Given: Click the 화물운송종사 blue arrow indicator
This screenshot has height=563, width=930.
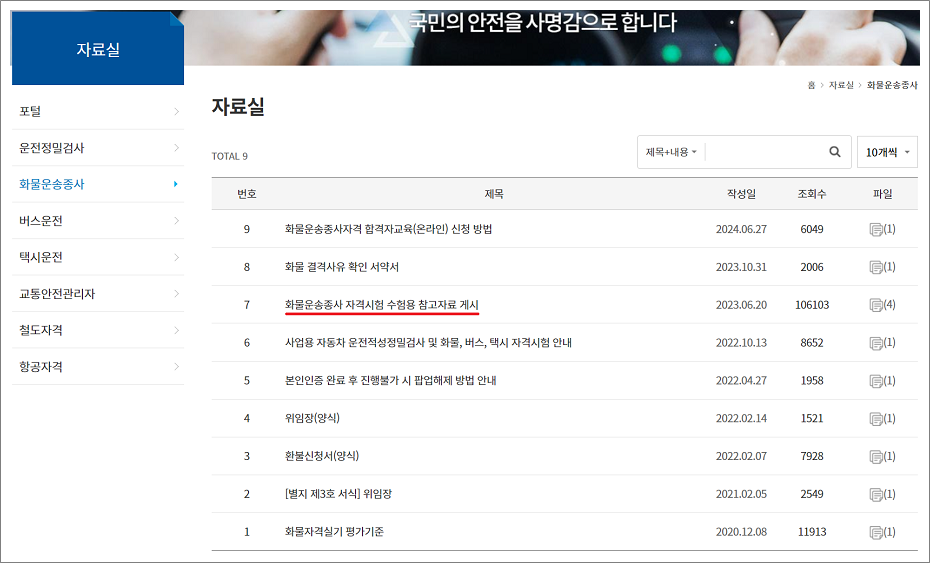Looking at the screenshot, I should (x=176, y=184).
